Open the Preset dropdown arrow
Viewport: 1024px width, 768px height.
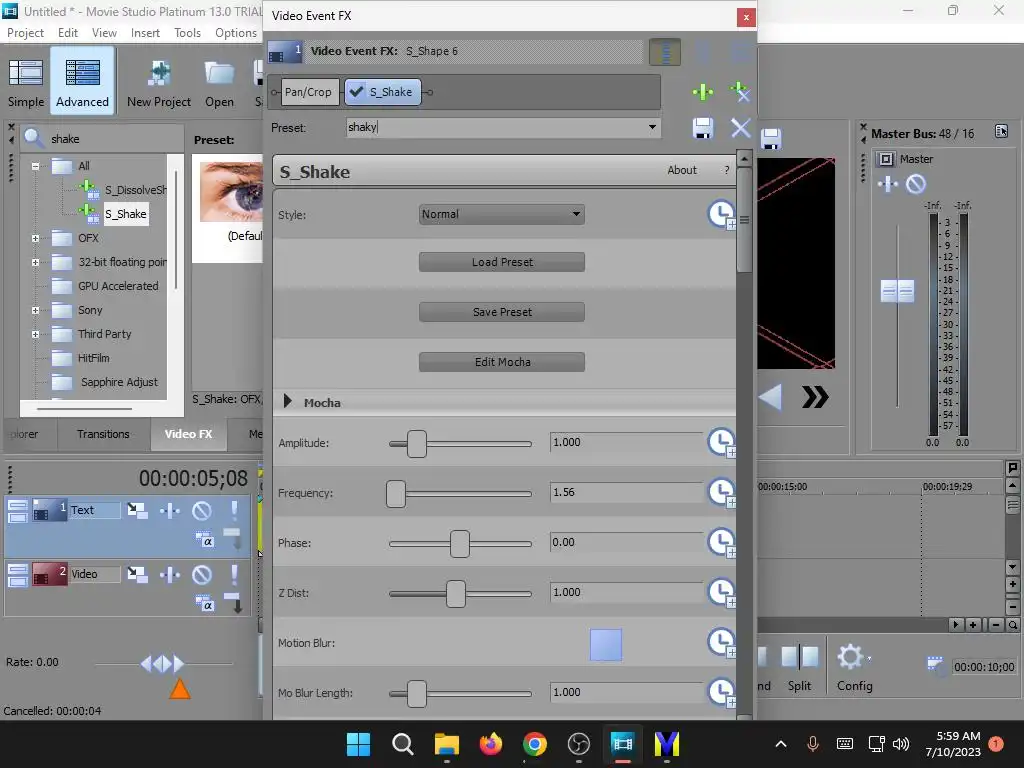click(x=652, y=127)
